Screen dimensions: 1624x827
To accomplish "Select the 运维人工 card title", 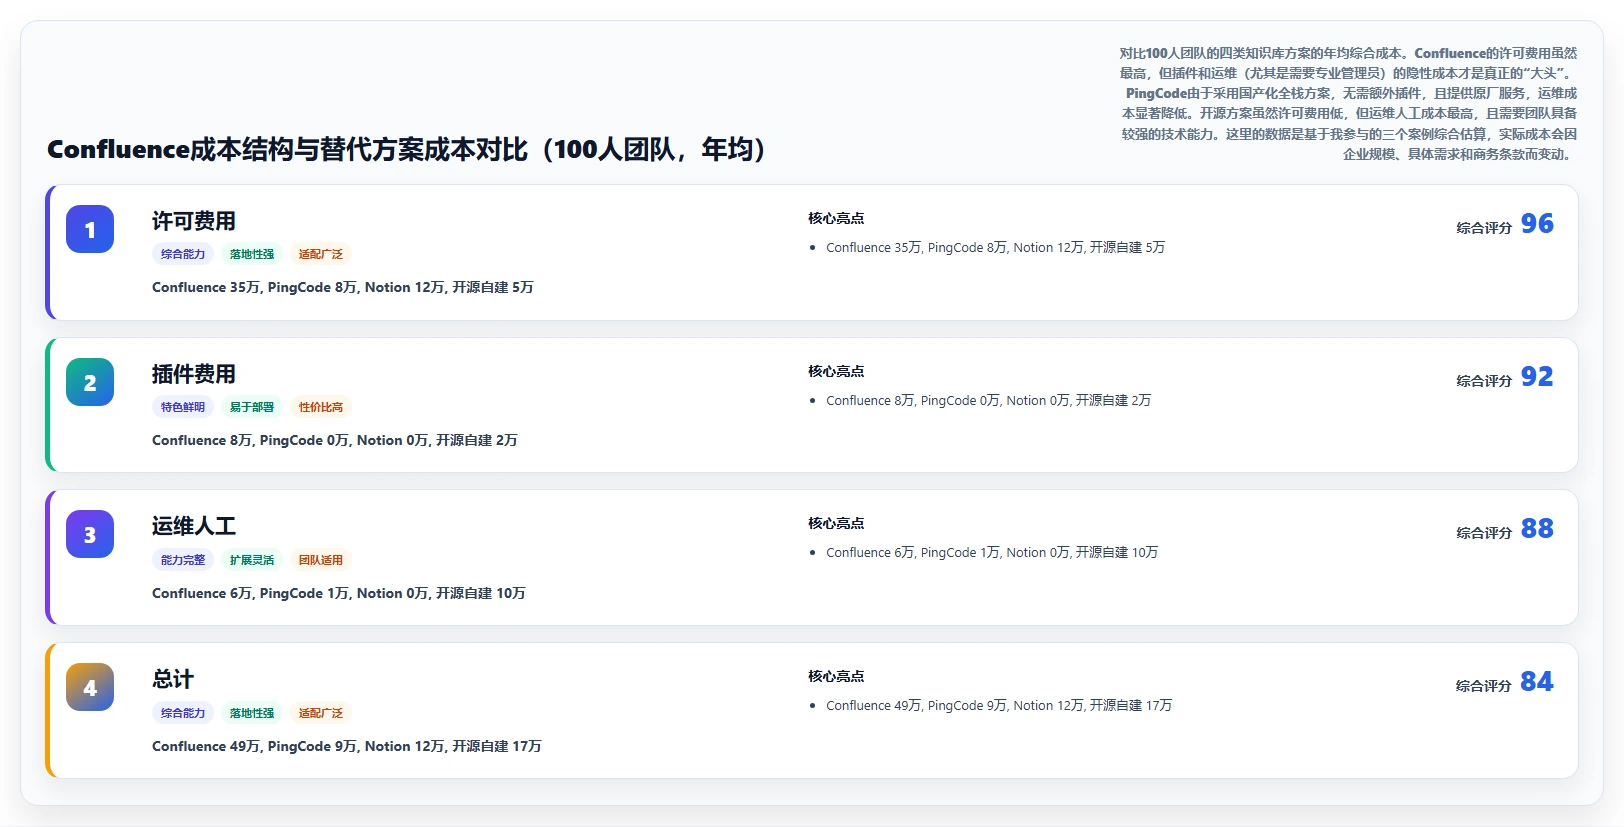I will tap(194, 526).
